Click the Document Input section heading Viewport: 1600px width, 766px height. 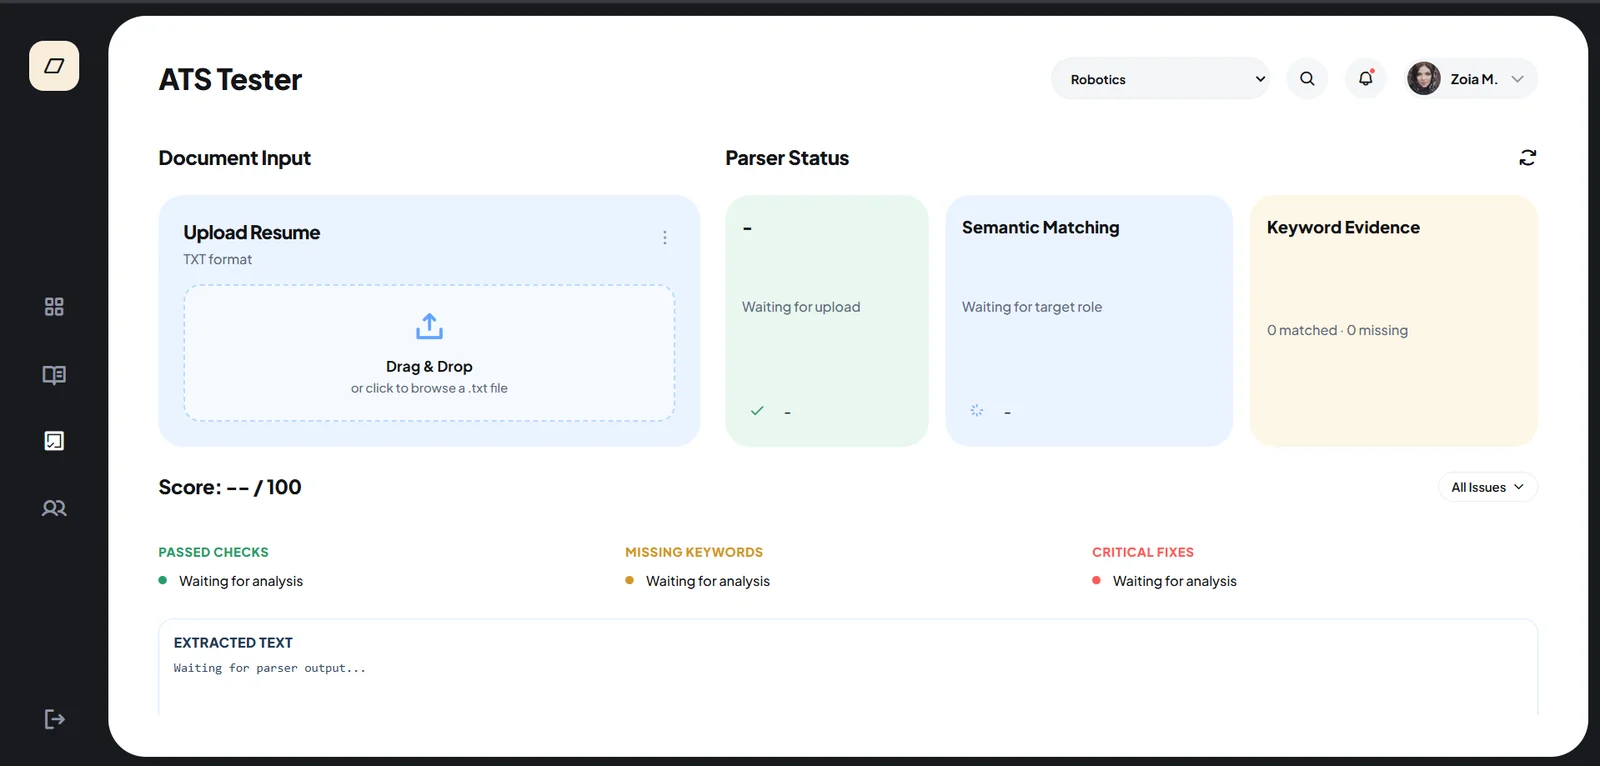tap(235, 158)
